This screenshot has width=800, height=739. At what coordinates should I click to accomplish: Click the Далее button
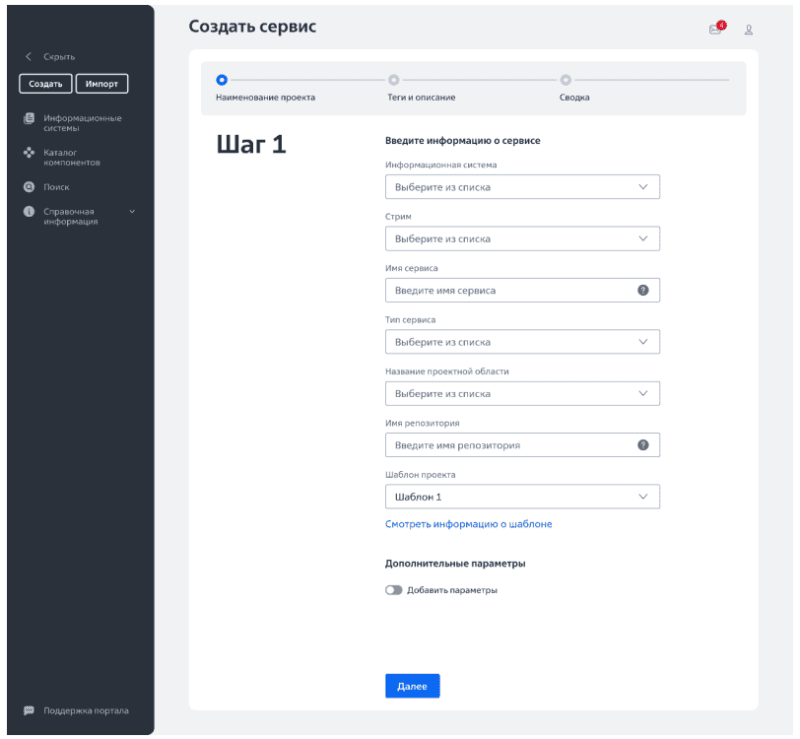(412, 685)
